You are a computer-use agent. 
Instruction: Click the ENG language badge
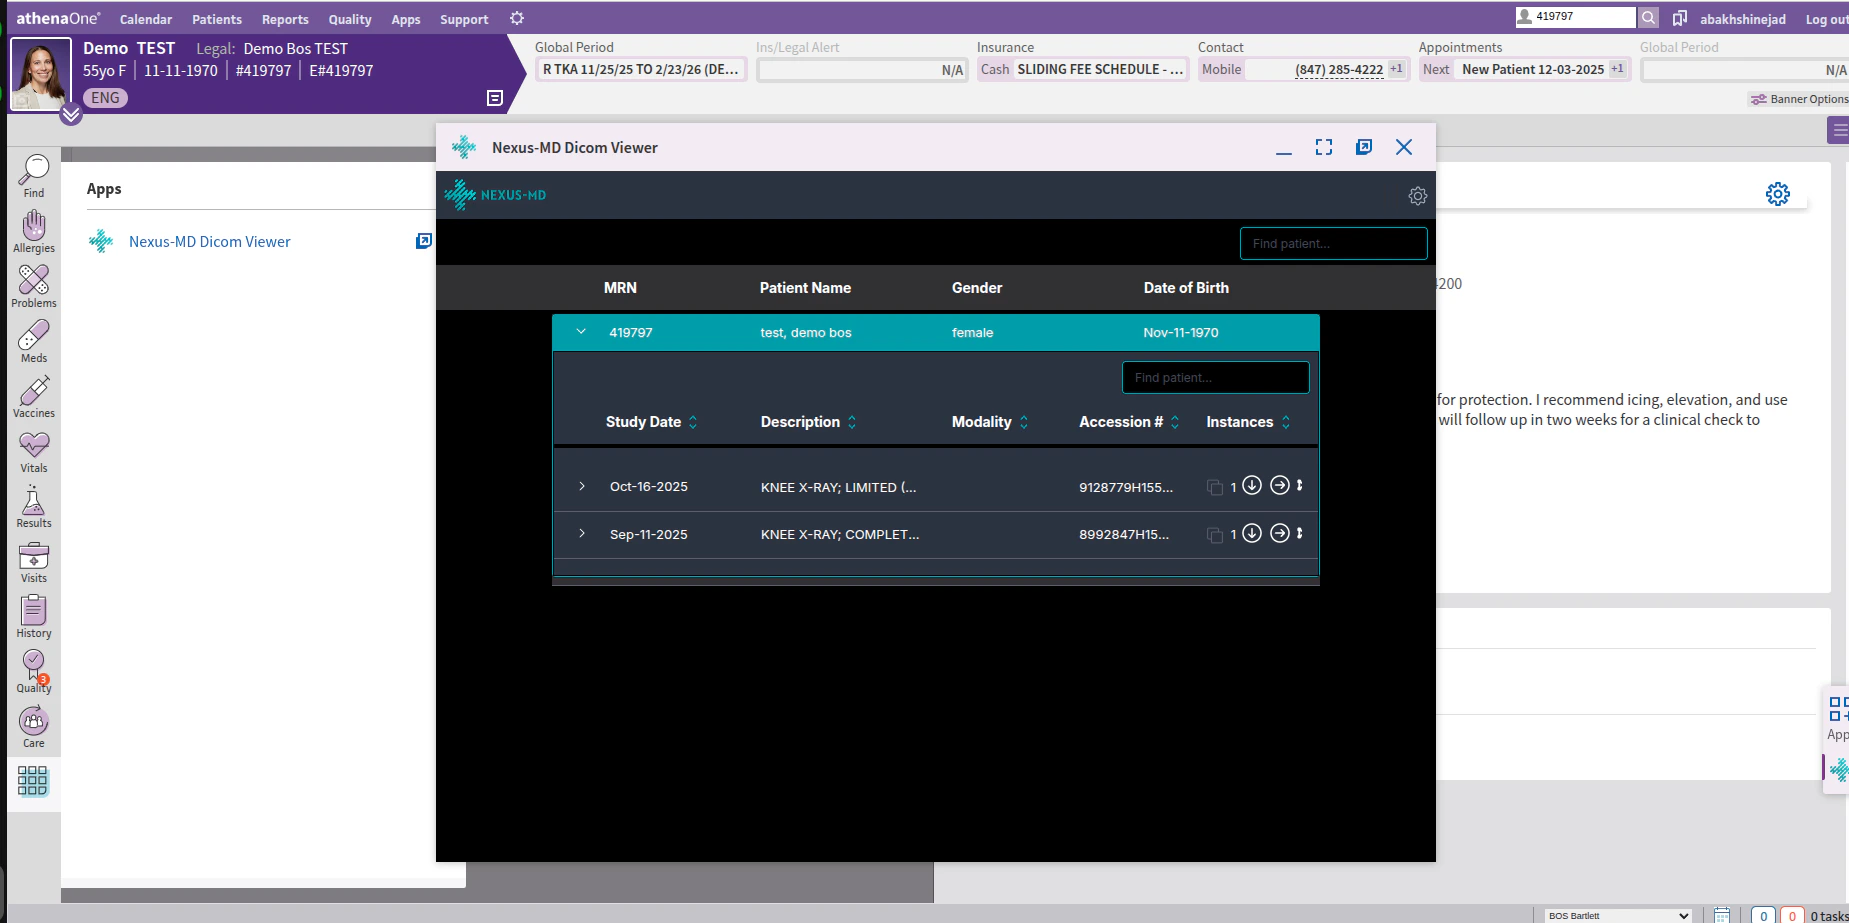pos(105,98)
